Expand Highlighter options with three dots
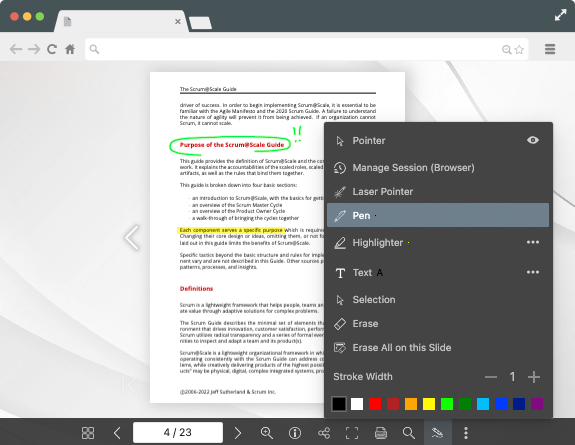This screenshot has height=445, width=575. pyautogui.click(x=532, y=242)
